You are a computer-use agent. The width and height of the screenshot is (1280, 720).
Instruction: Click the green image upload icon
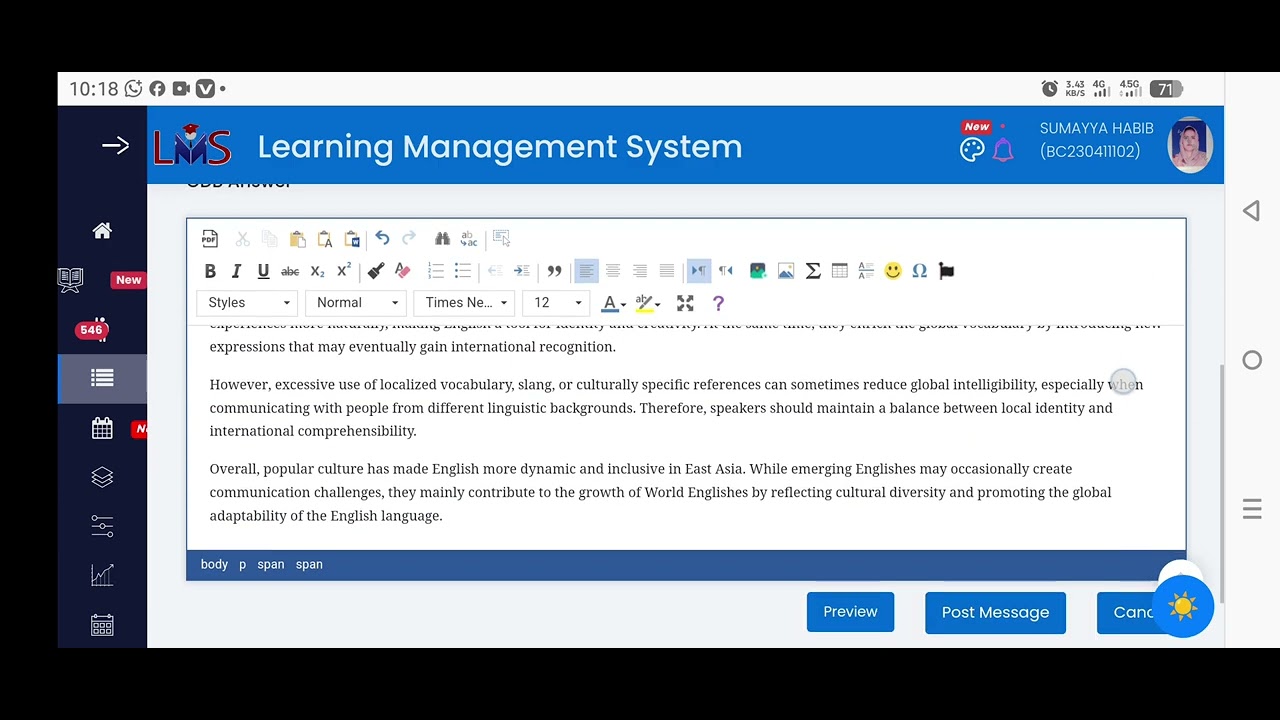pyautogui.click(x=758, y=271)
